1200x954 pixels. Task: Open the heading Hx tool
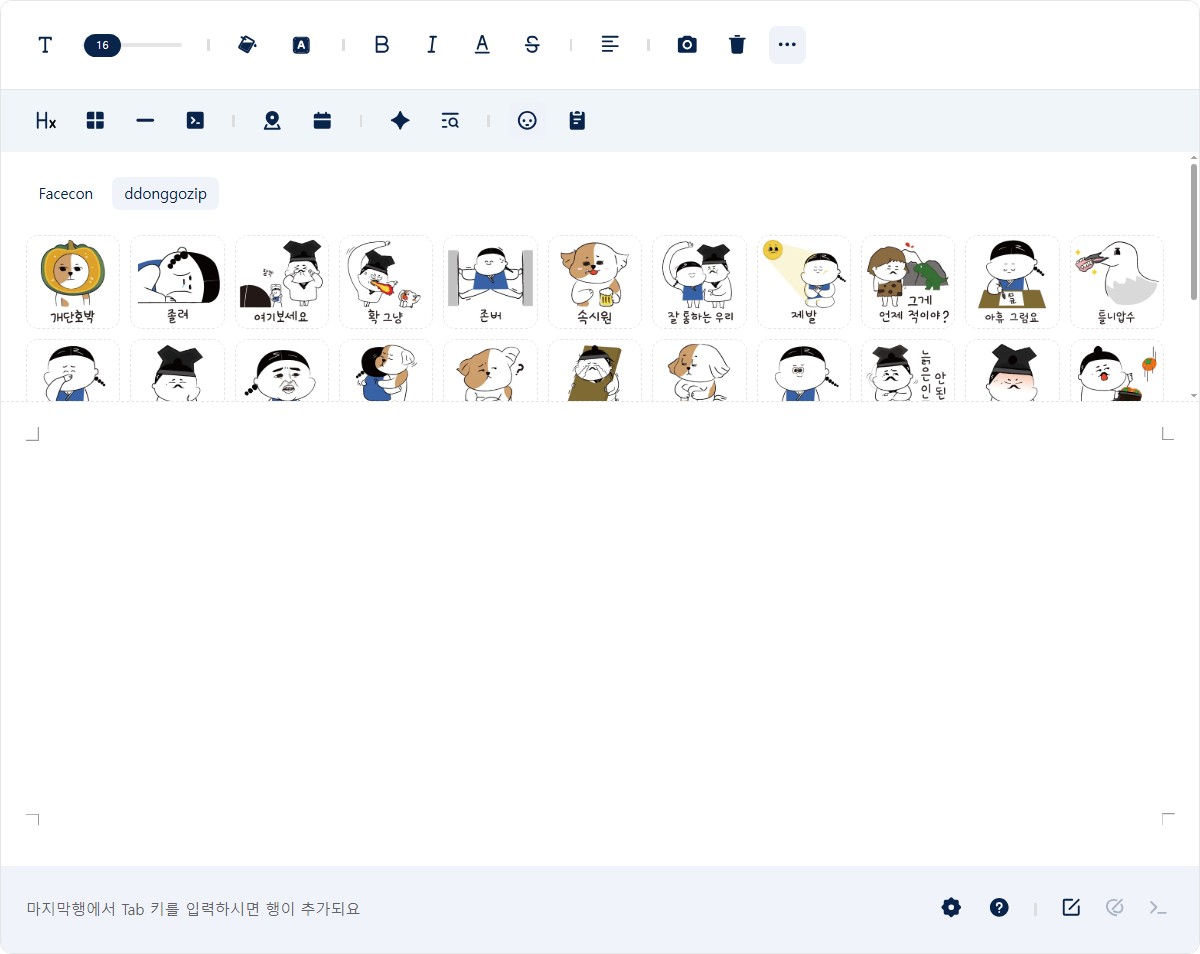coord(46,121)
